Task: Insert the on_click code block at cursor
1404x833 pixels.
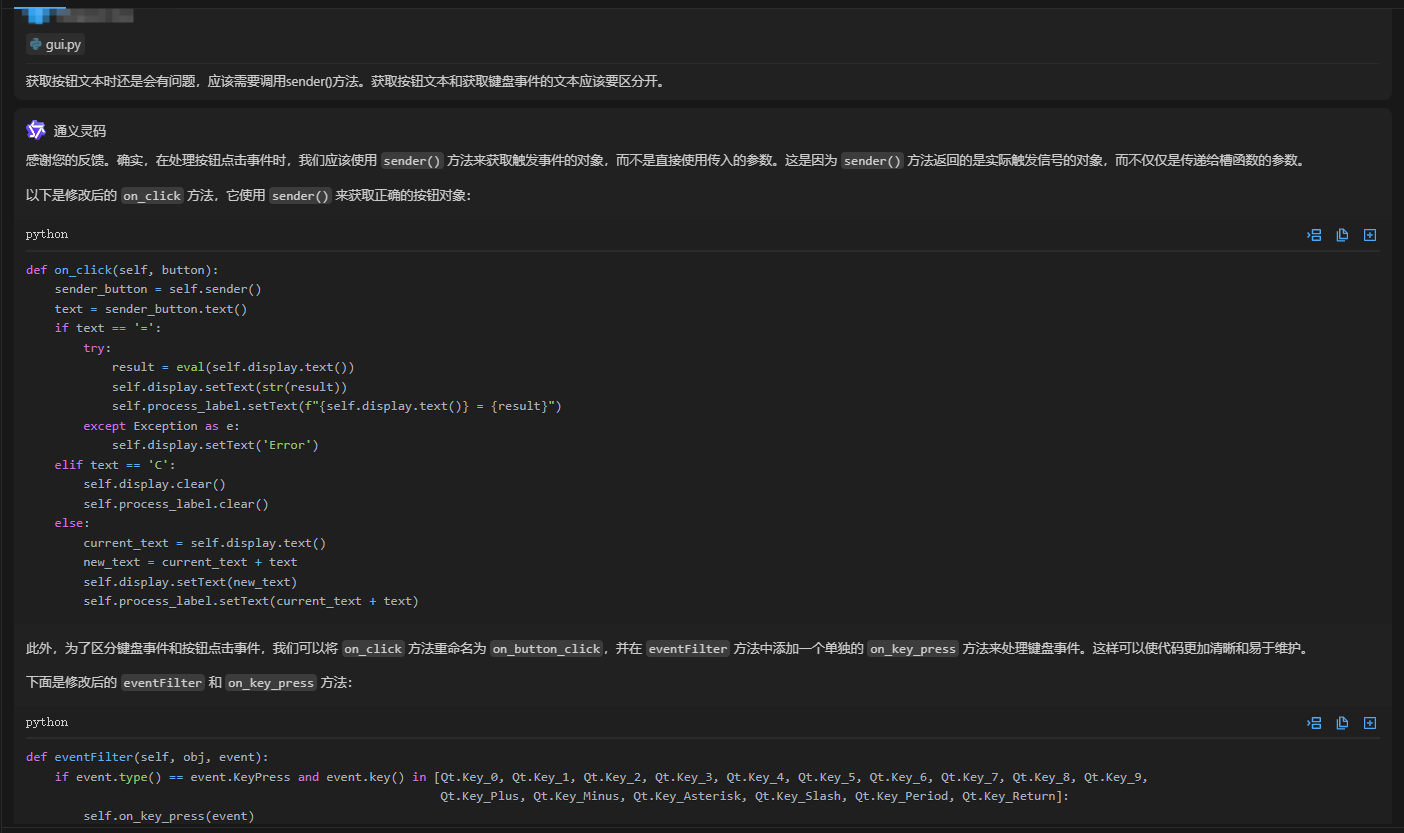Action: (x=1314, y=235)
